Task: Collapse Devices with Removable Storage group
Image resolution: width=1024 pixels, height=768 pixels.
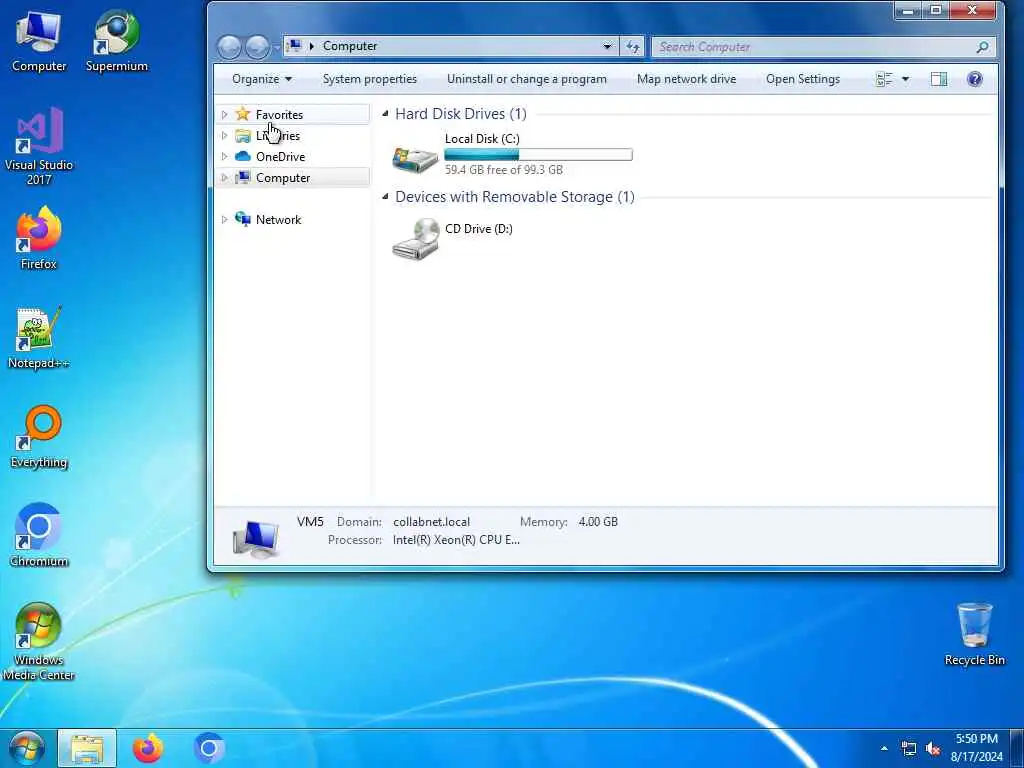Action: [385, 196]
